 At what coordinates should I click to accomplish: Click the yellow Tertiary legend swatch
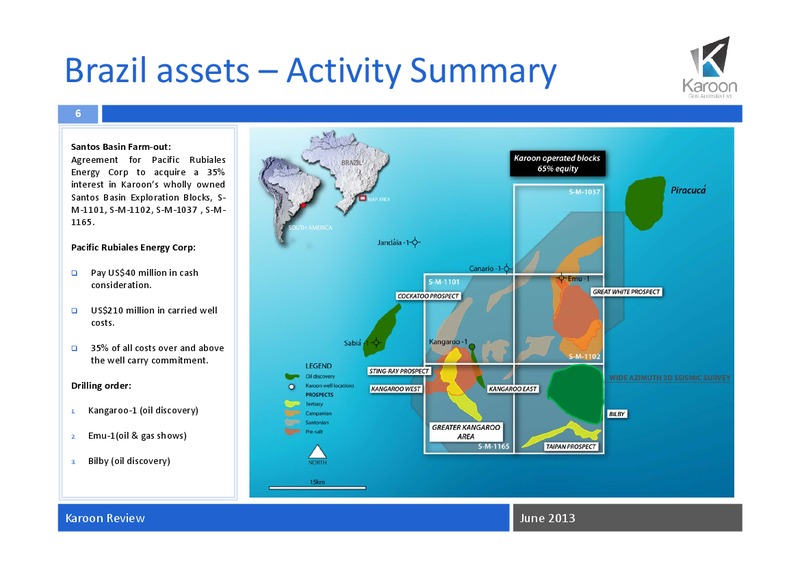292,404
